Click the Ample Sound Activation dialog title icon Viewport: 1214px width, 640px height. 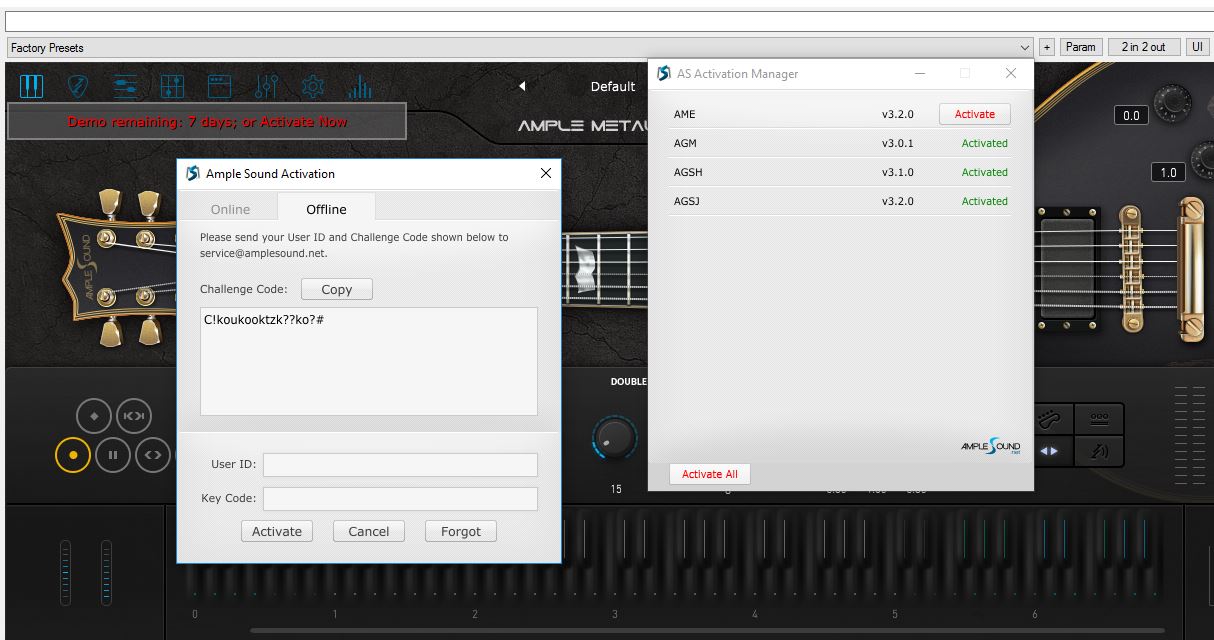coord(193,173)
